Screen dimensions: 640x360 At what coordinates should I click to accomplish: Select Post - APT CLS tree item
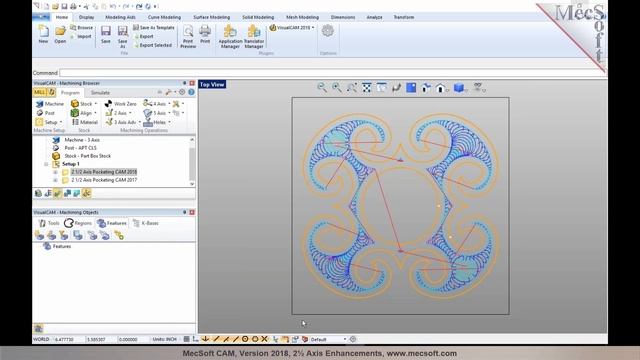pyautogui.click(x=80, y=148)
